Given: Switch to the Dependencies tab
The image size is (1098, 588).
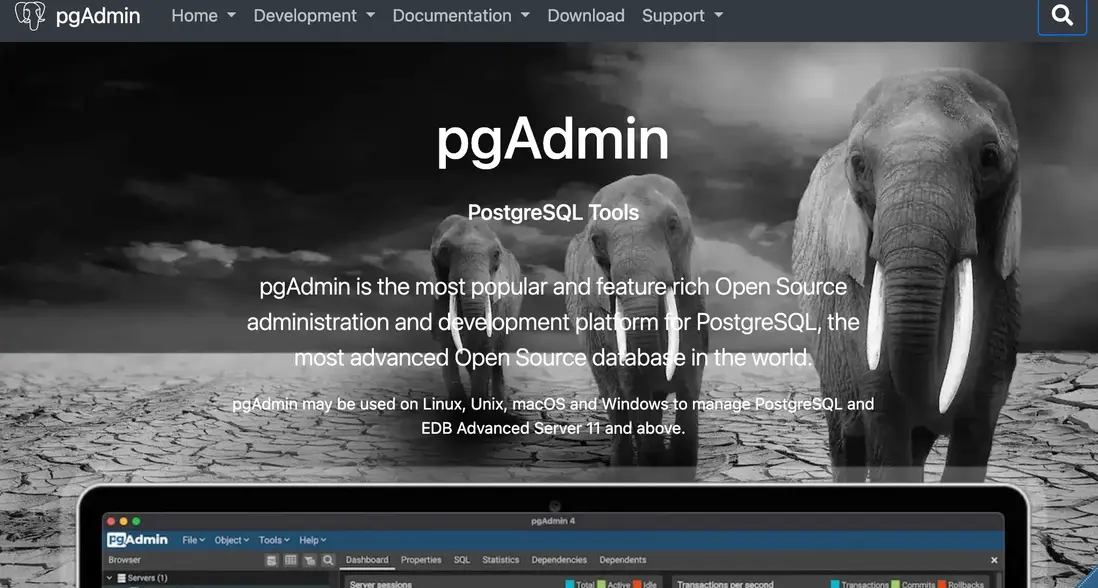Looking at the screenshot, I should 559,560.
